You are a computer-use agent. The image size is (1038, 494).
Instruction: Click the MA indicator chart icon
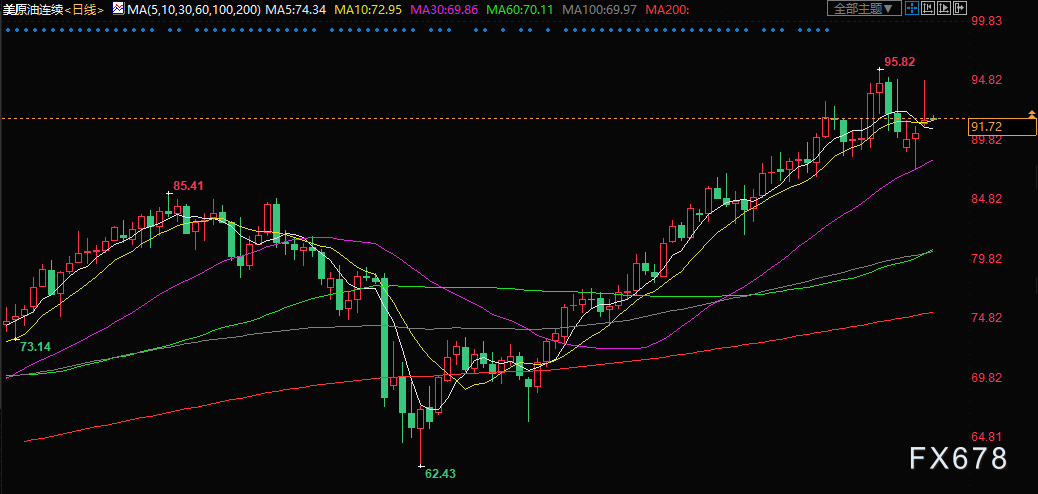point(118,9)
